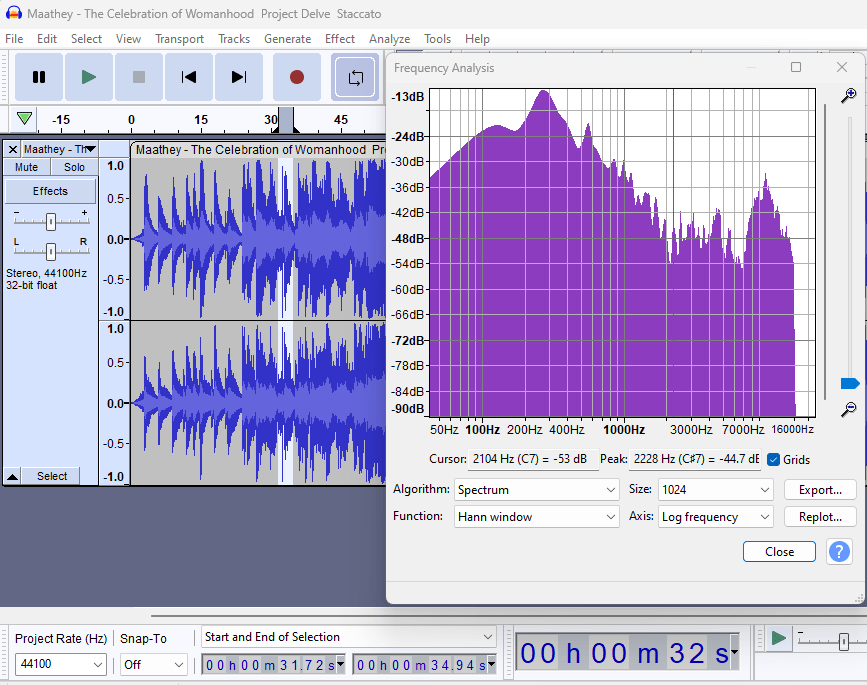Open the Axis Log frequency dropdown
Image resolution: width=867 pixels, height=685 pixels.
(x=715, y=517)
